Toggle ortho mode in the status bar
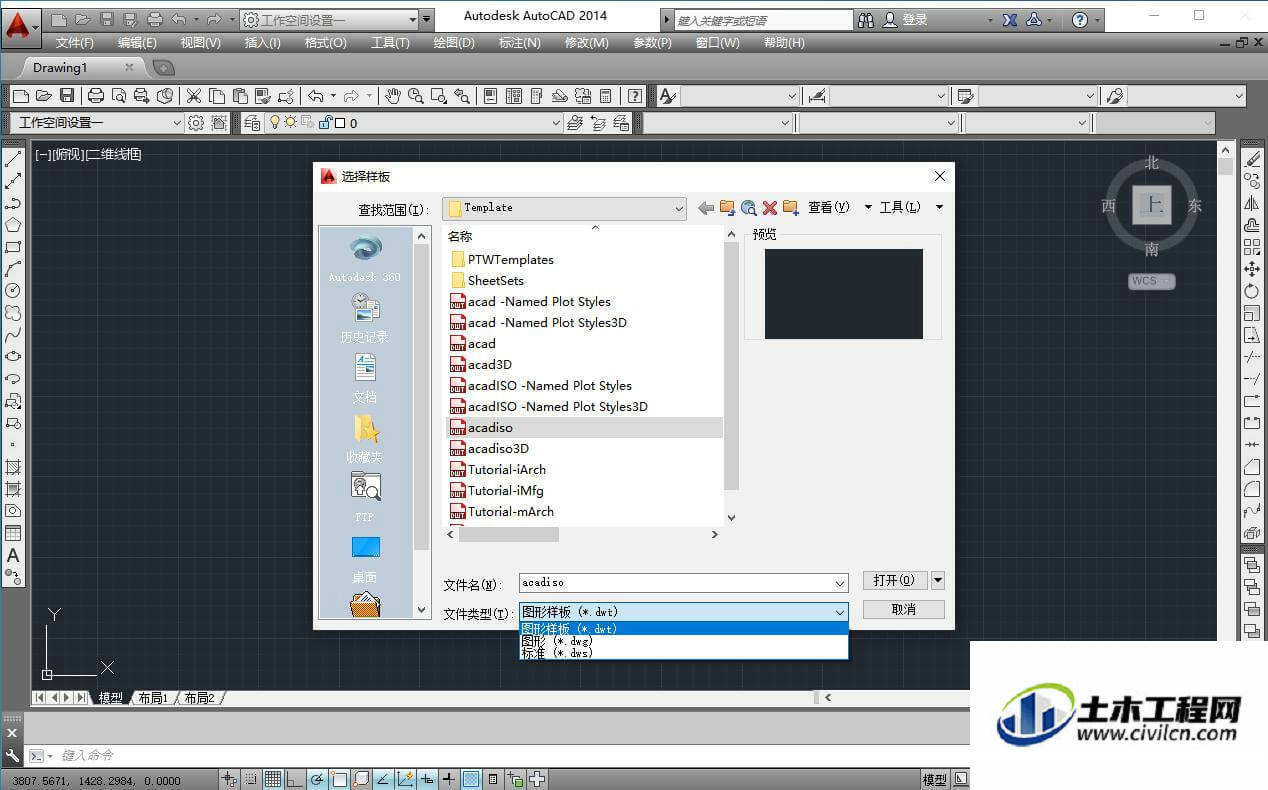1268x790 pixels. pyautogui.click(x=294, y=780)
